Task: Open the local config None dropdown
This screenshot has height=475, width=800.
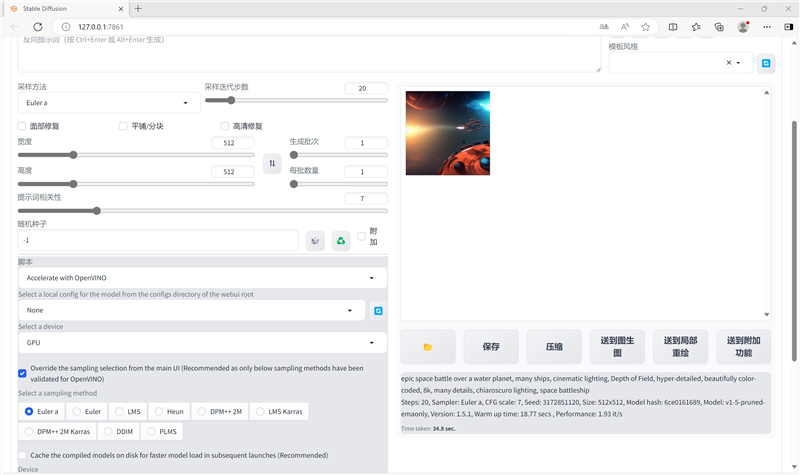Action: (x=192, y=310)
